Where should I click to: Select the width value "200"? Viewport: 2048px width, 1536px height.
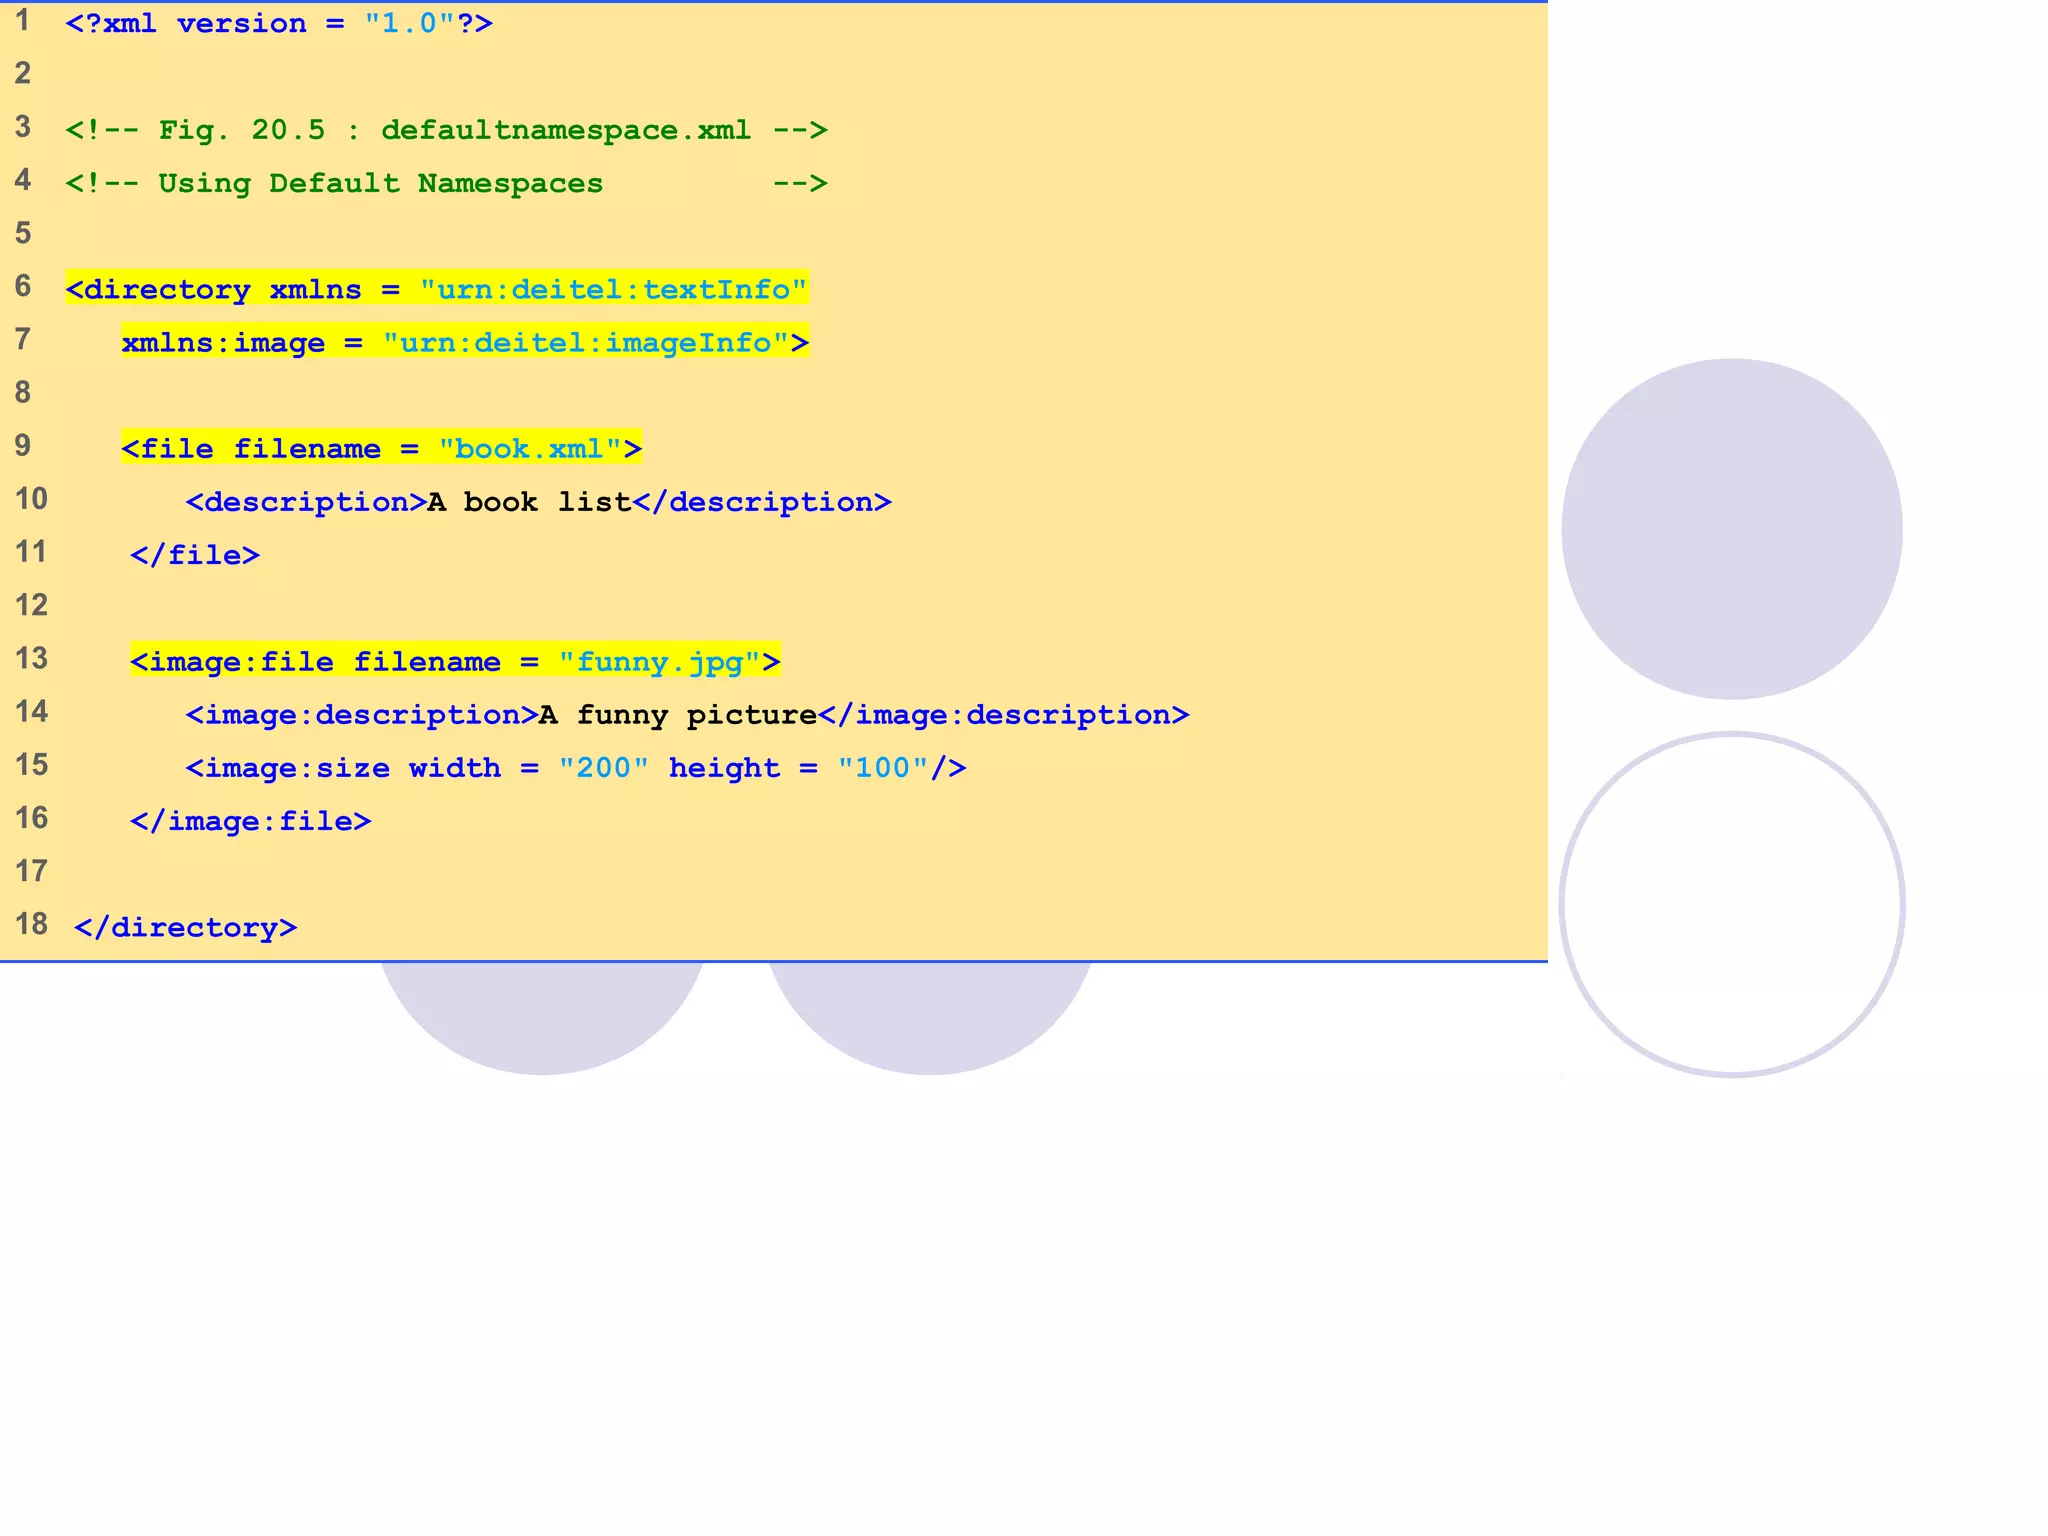click(x=604, y=768)
